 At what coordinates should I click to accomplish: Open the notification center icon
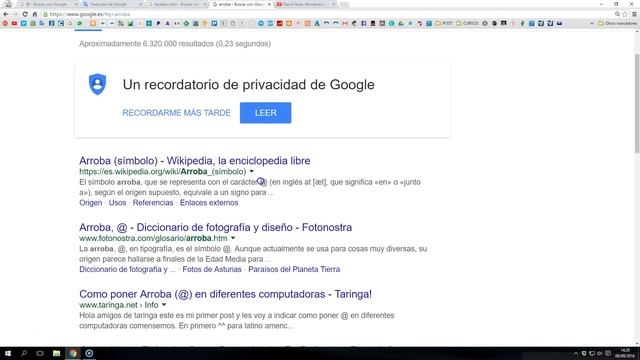point(608,353)
